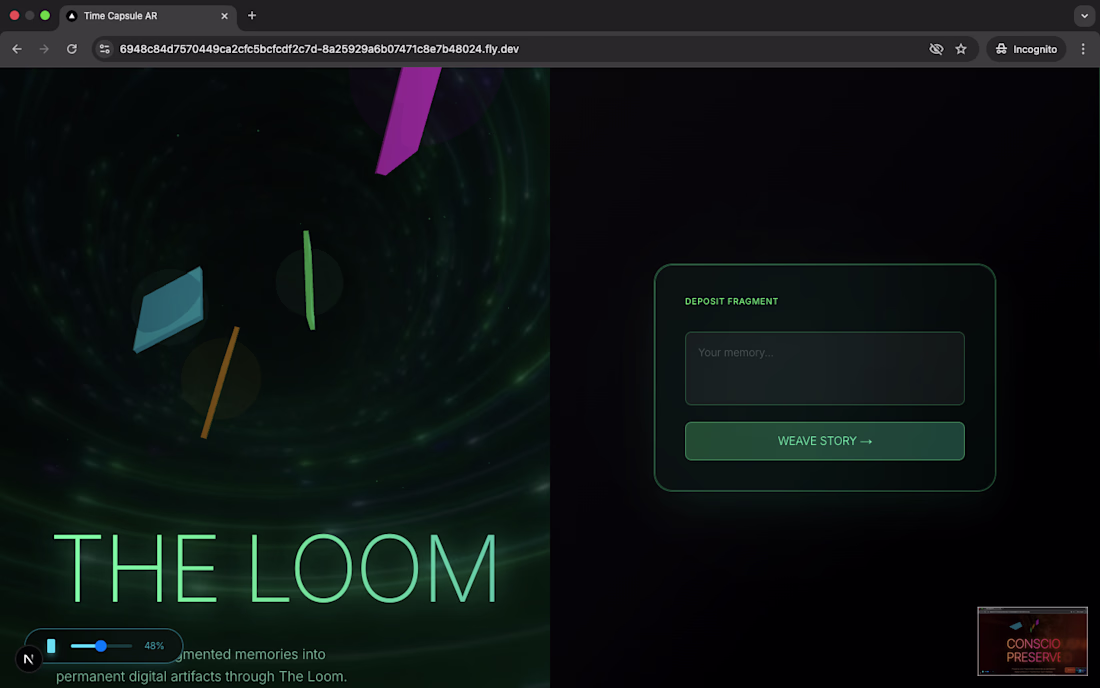Open the Incognito profile button

click(x=1026, y=49)
